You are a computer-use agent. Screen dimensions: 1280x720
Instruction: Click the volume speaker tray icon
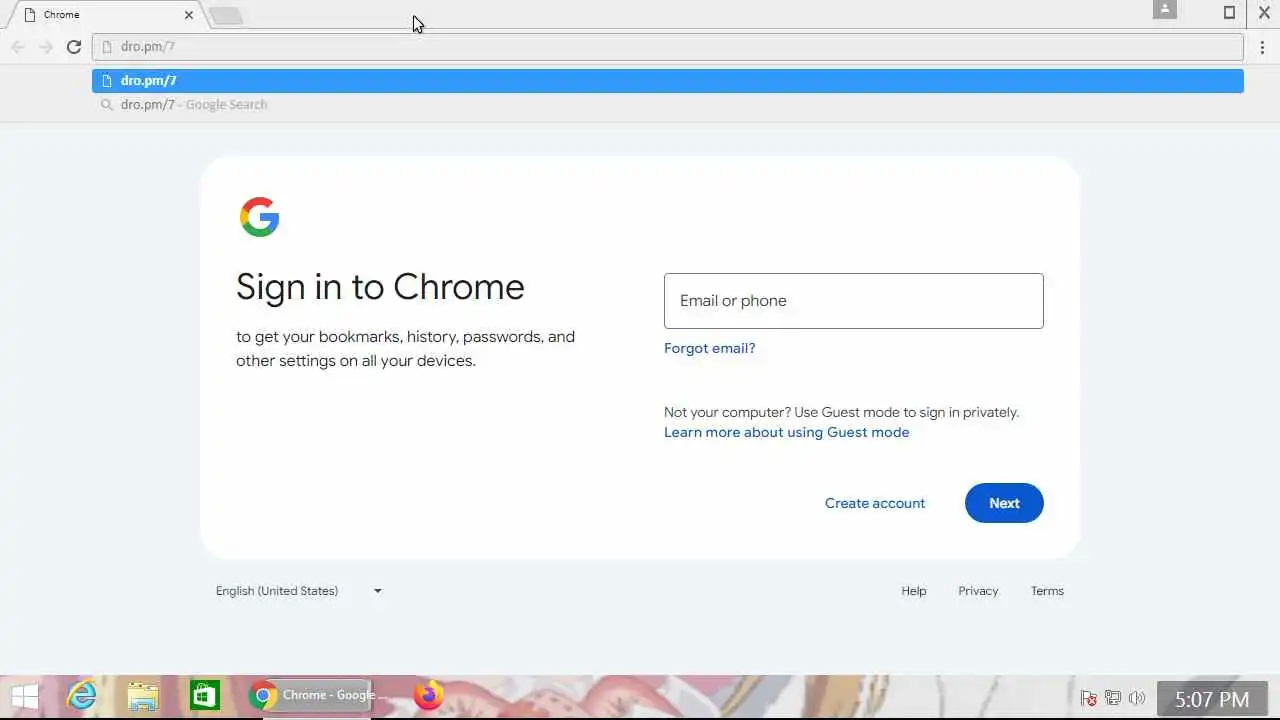tap(1137, 698)
